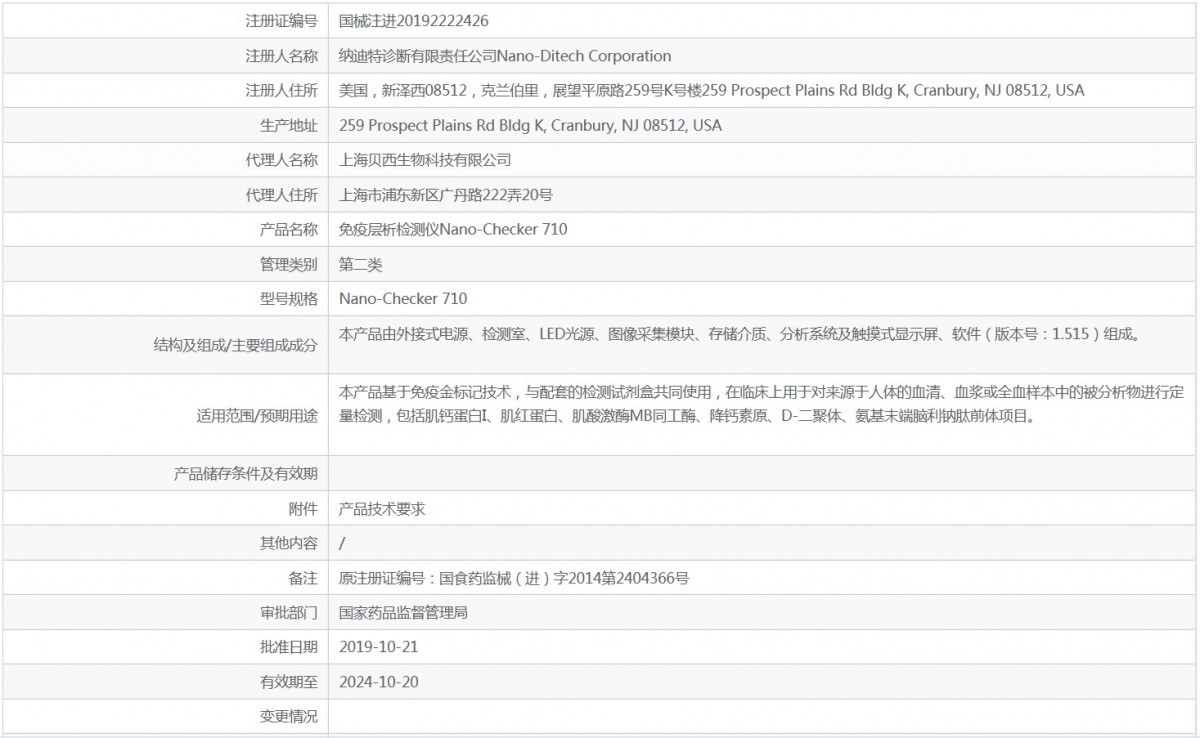Click the 产品储存条件及有效期 row label

pos(246,474)
